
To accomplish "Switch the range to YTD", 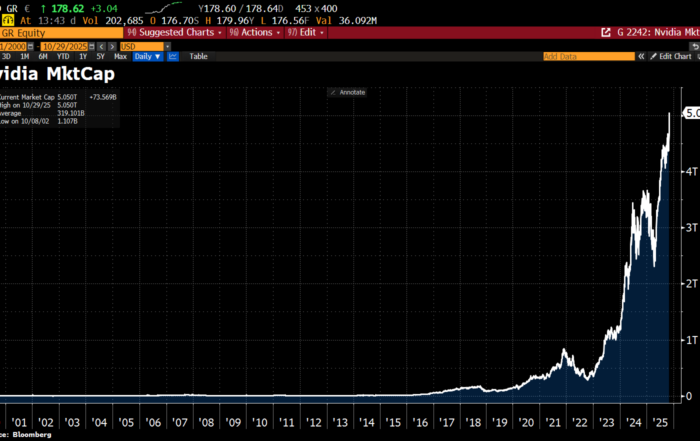I will tap(61, 56).
